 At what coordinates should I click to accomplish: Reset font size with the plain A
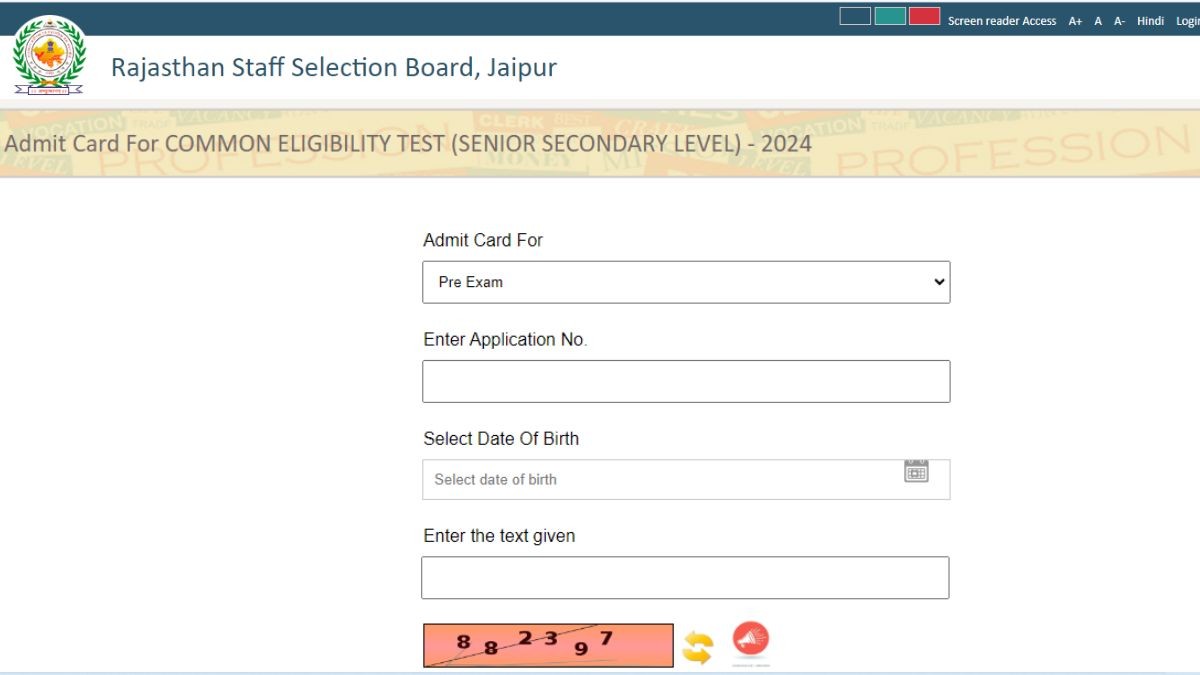(x=1098, y=21)
